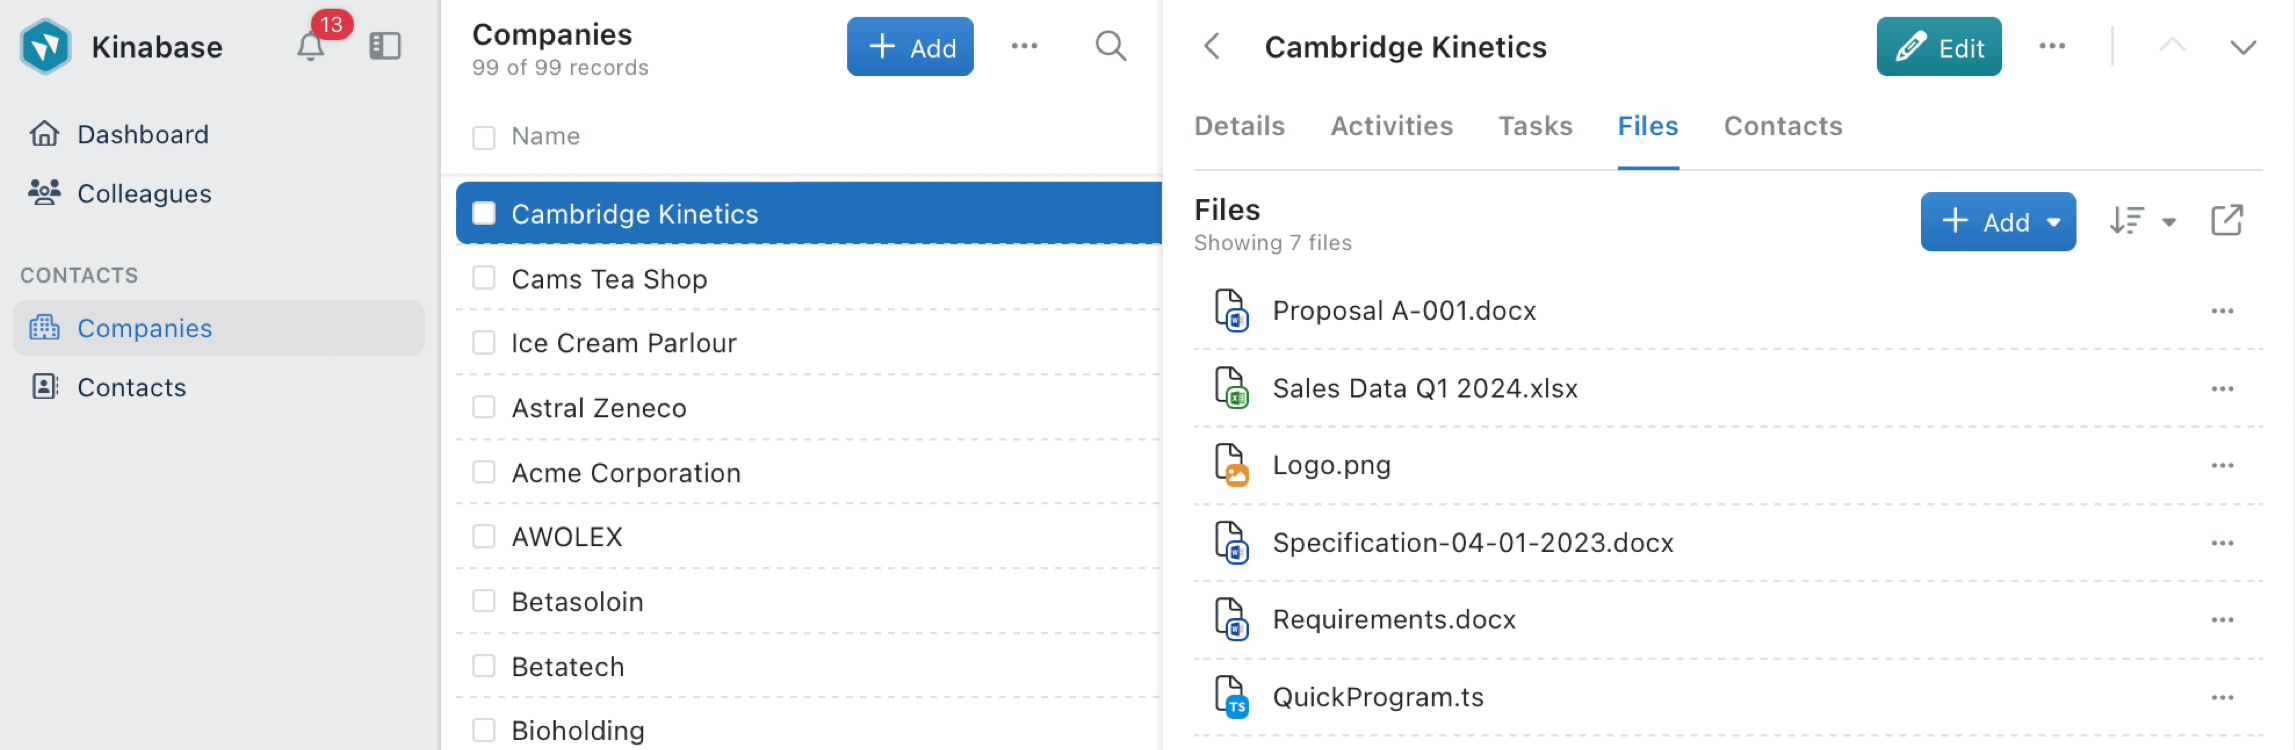Collapse the sidebar panel icon
Screen dimensions: 2295x750
click(x=385, y=46)
